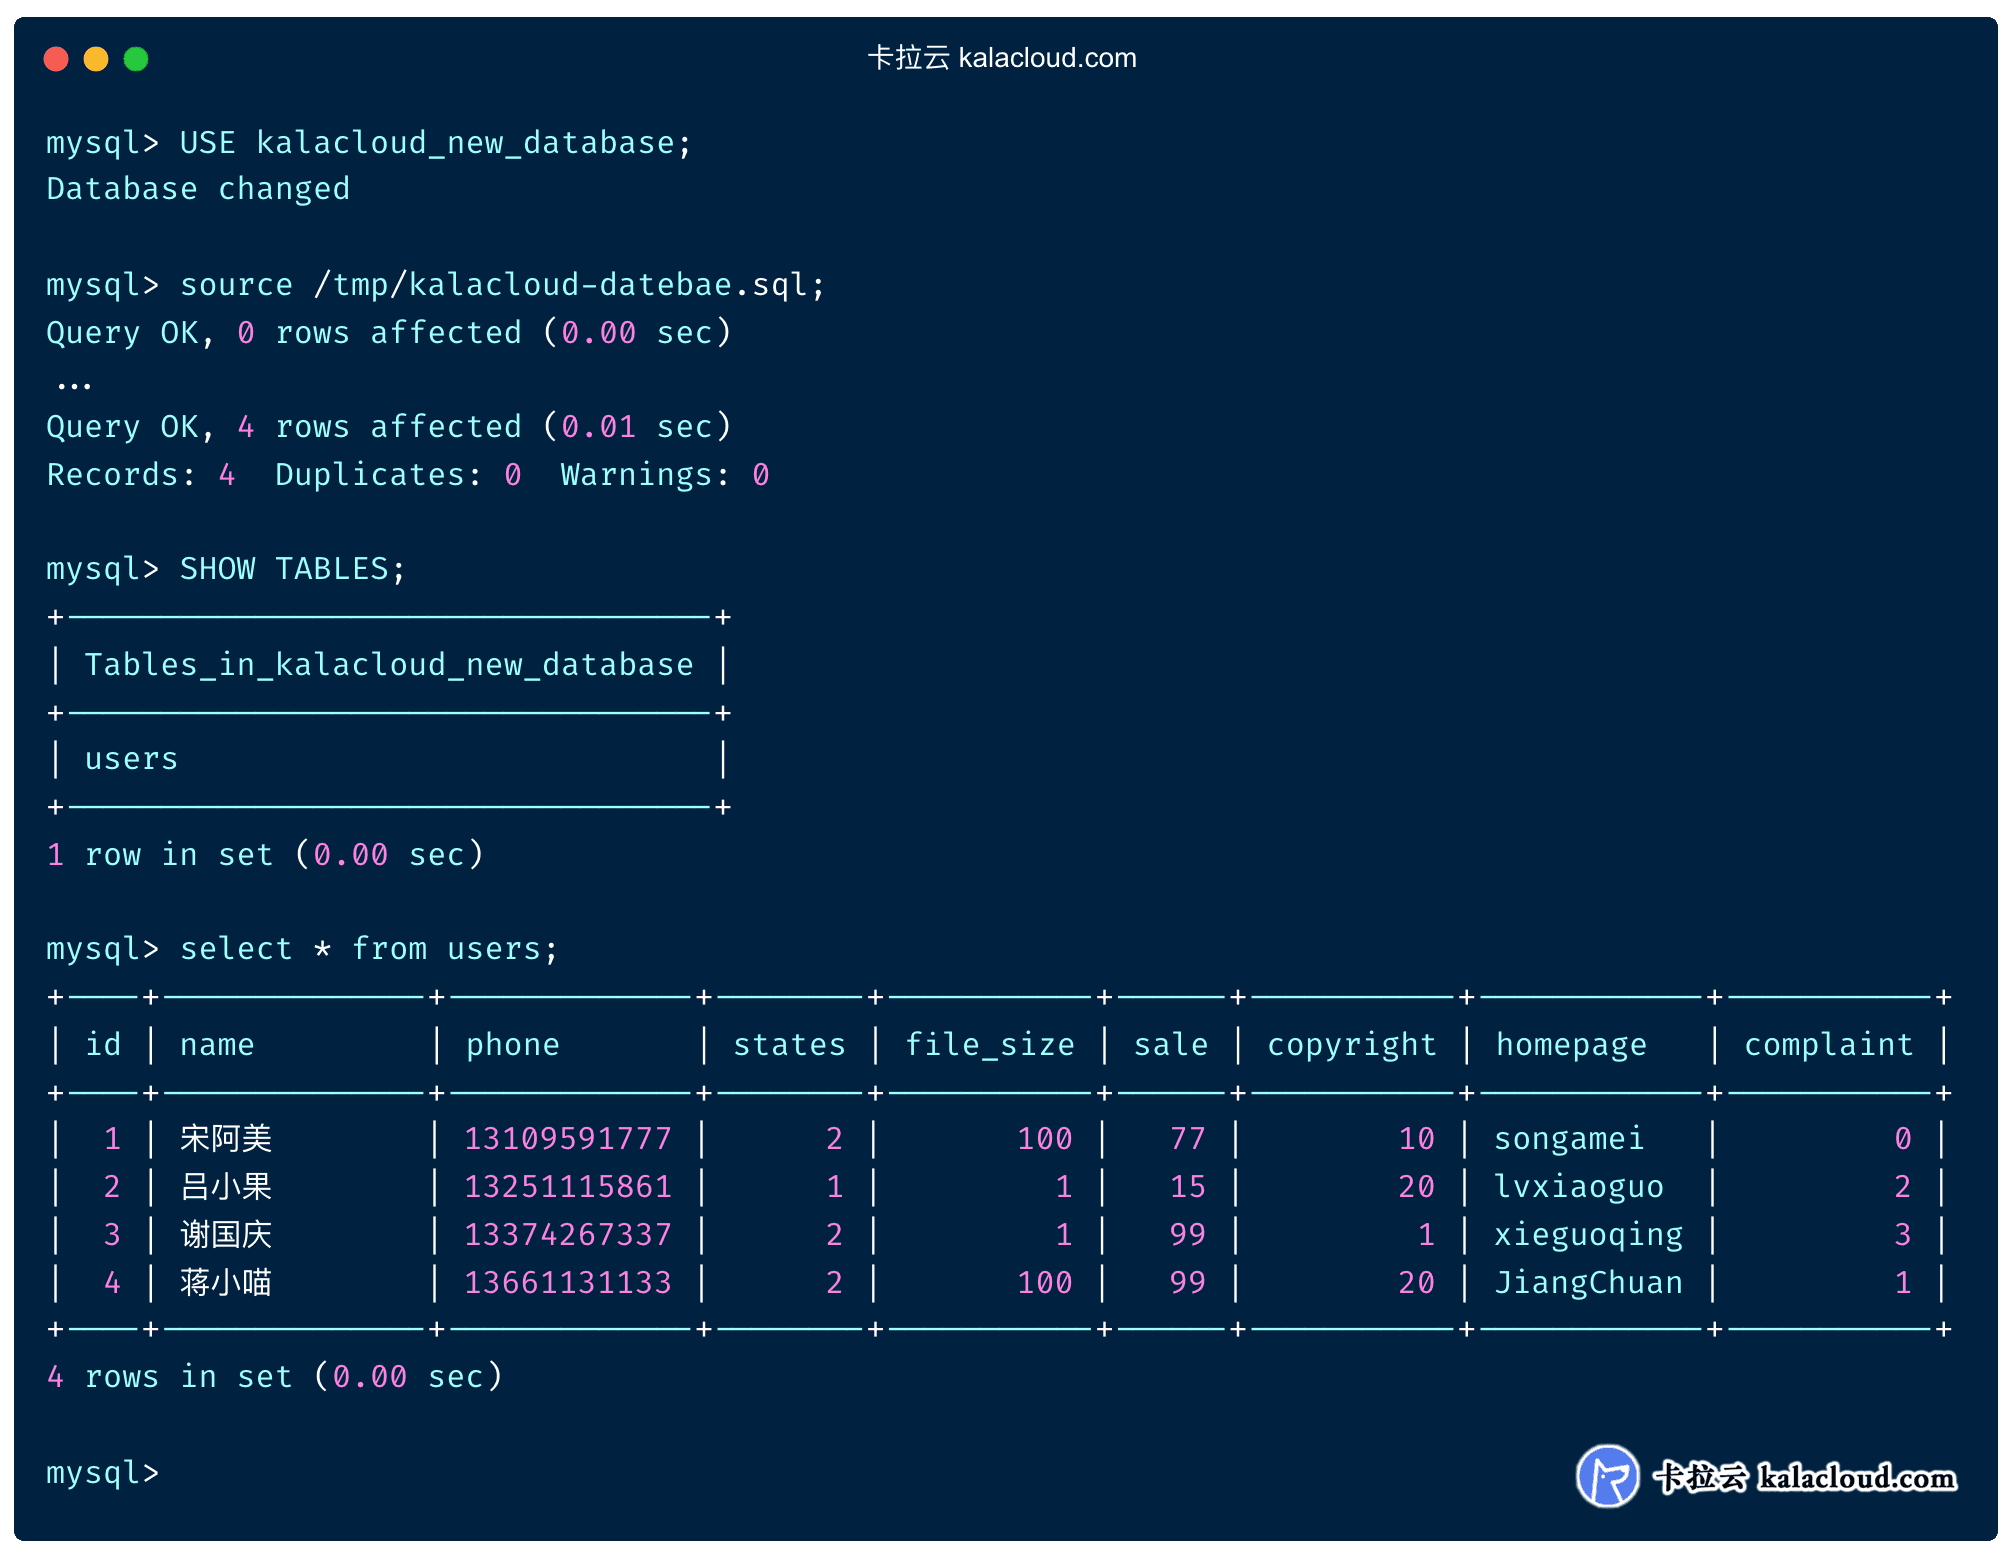Screen dimensions: 2012x1558
Task: Select the JiangChuan homepage entry
Action: (1588, 1282)
